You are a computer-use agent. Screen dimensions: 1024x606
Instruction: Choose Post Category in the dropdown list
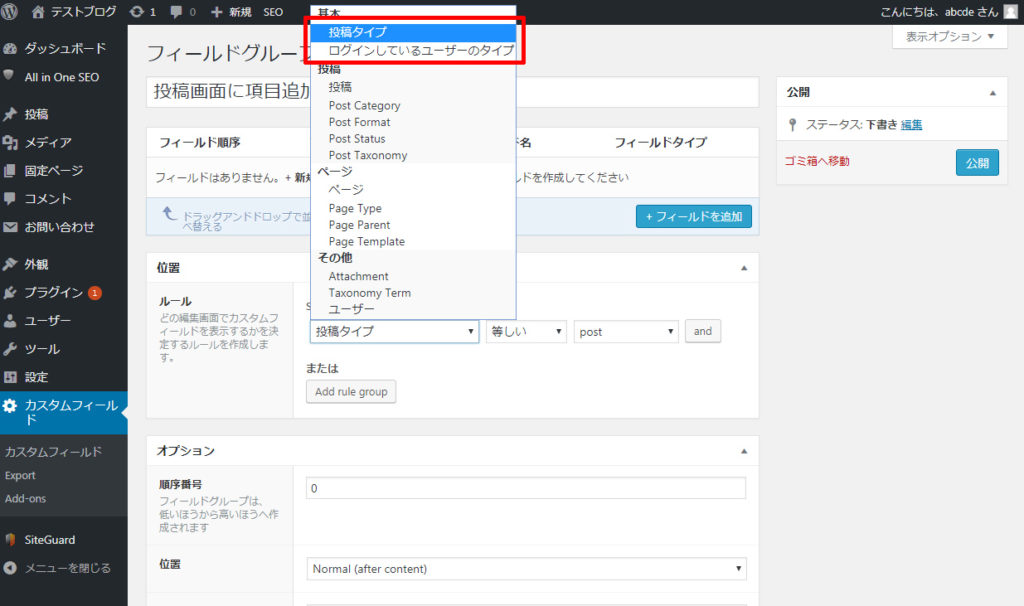click(364, 105)
